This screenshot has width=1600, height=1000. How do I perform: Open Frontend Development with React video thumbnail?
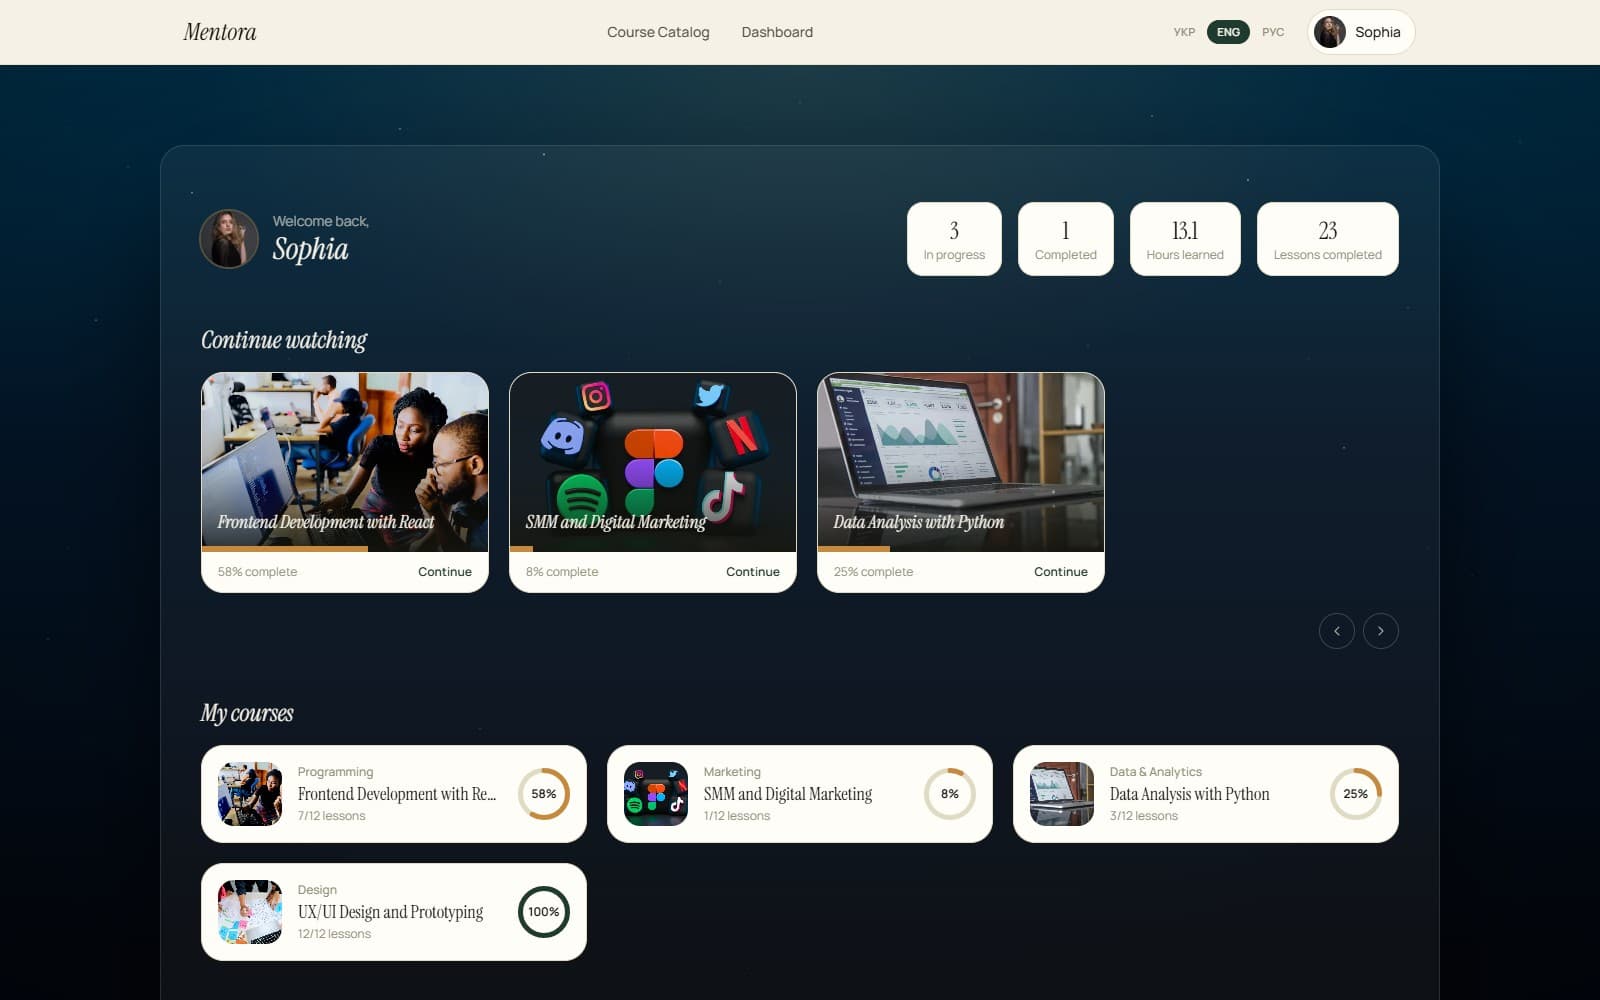pos(345,460)
